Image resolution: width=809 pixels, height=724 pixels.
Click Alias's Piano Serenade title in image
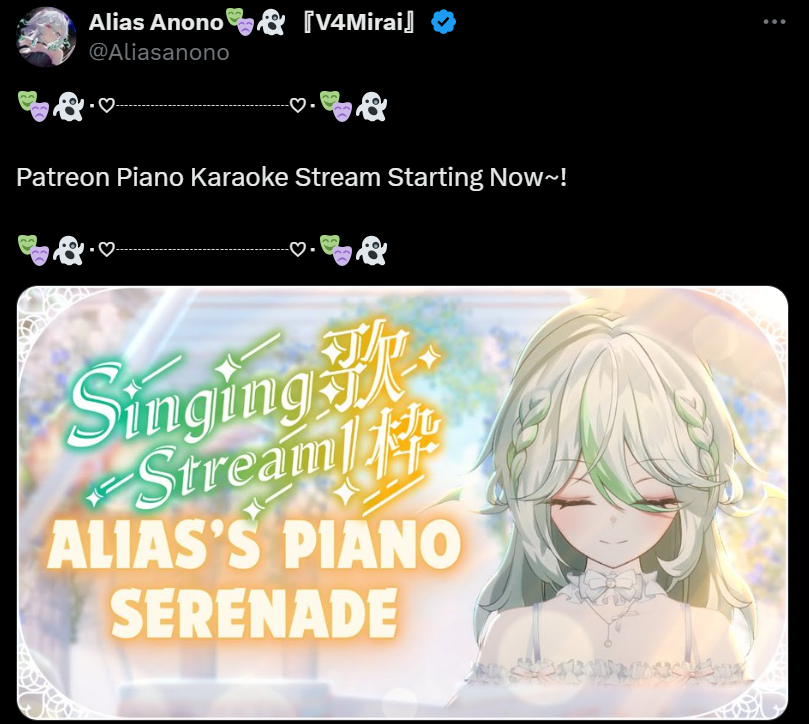coord(254,580)
